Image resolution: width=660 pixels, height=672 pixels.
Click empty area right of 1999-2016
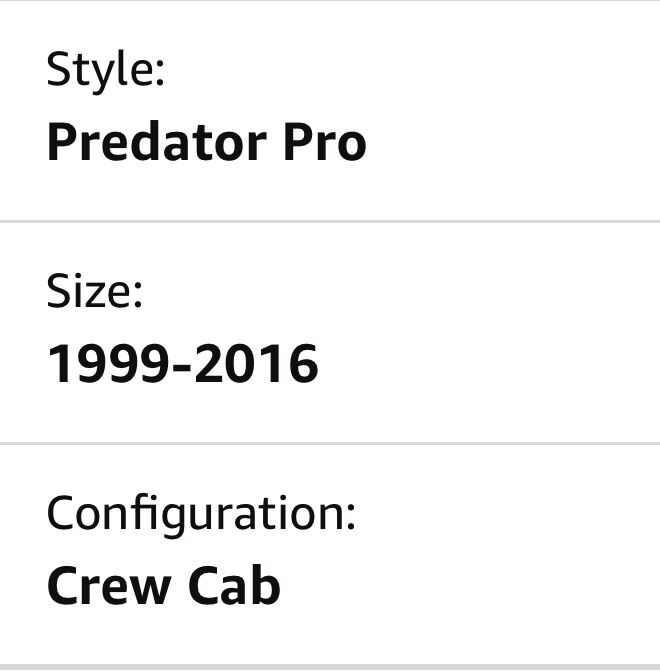(490, 365)
